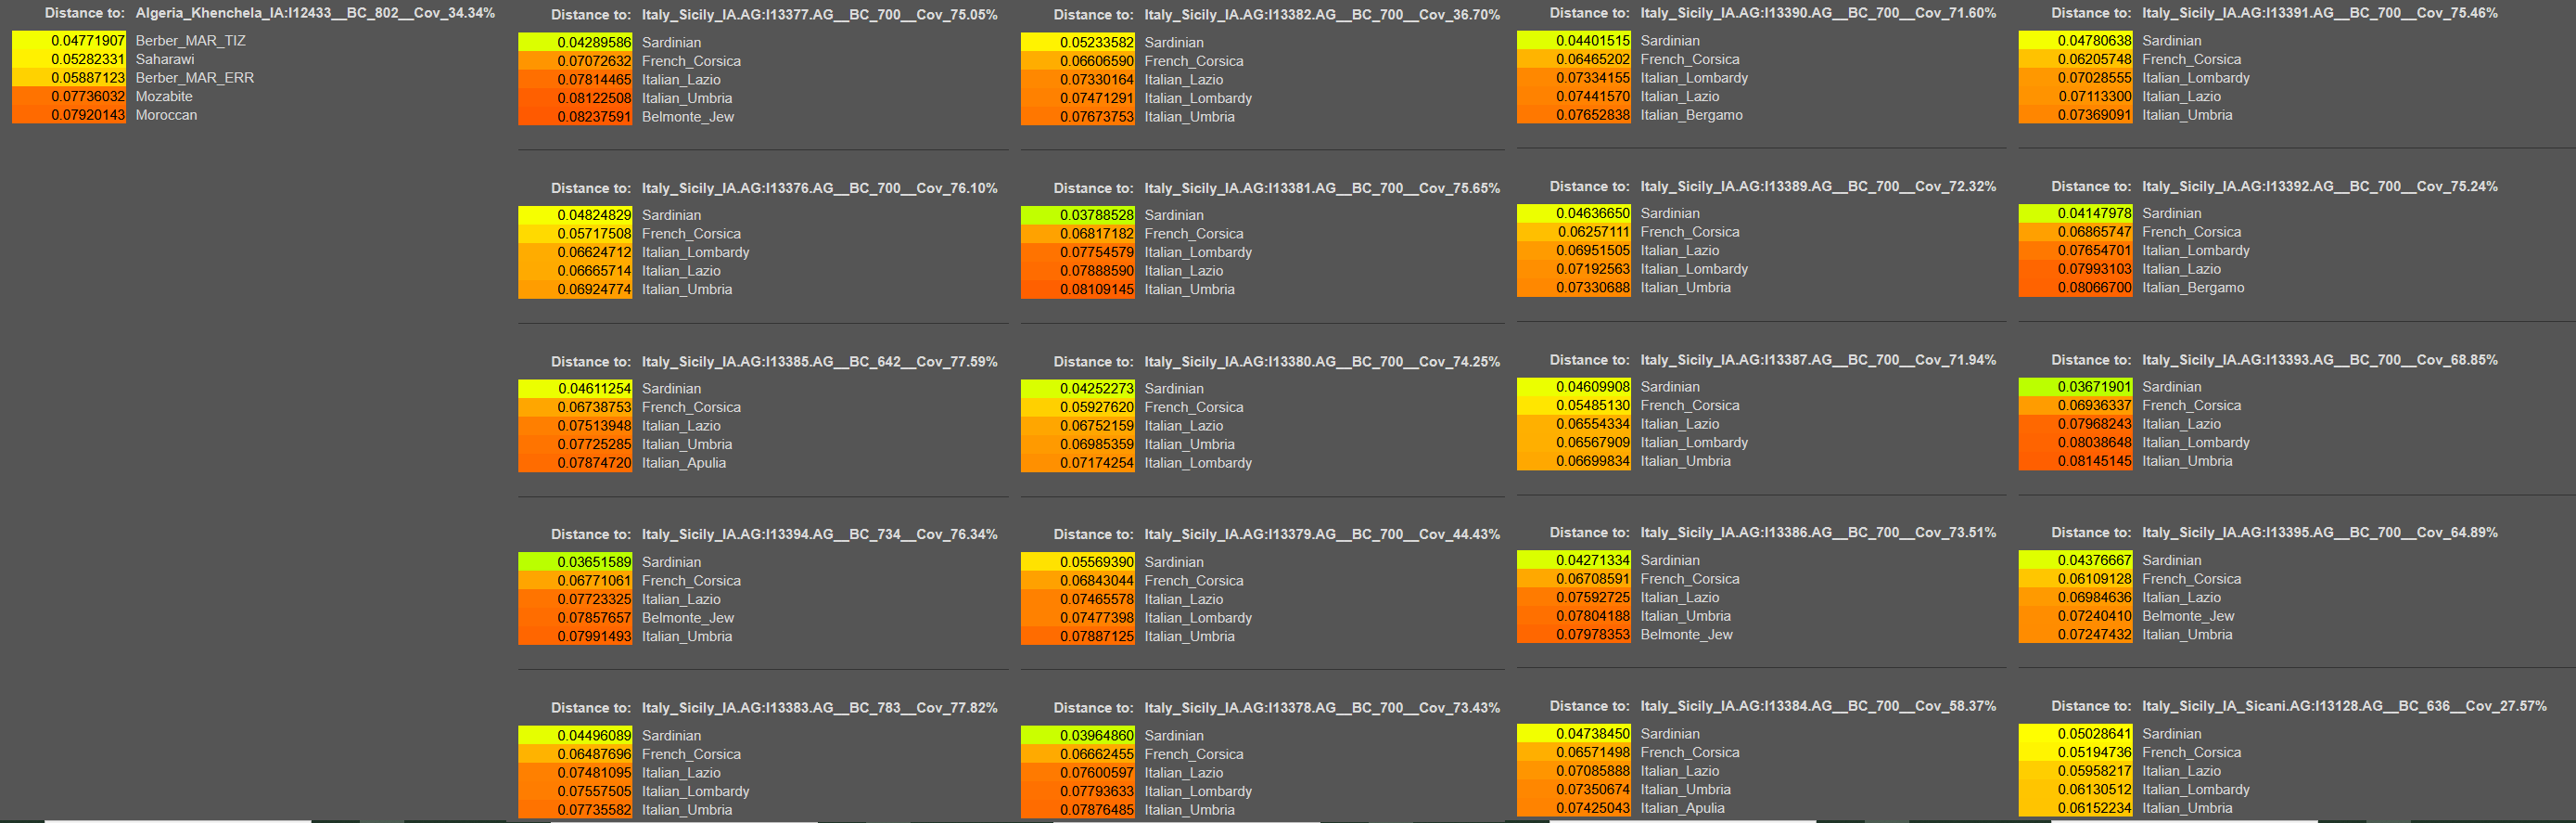Screen dimensions: 2576x823
Task: Click distance value 0.04611254
Action: coord(575,389)
